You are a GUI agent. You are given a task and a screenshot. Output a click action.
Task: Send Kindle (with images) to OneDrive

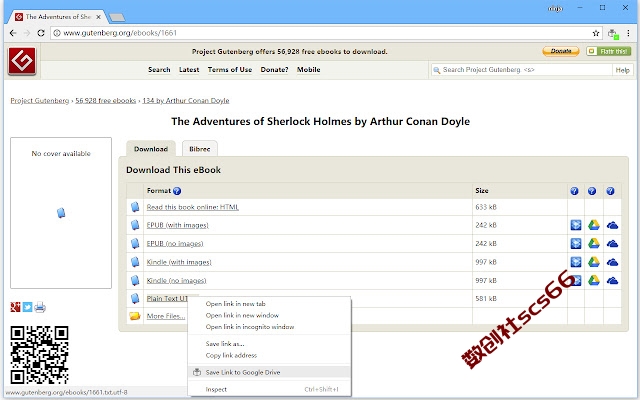click(612, 262)
